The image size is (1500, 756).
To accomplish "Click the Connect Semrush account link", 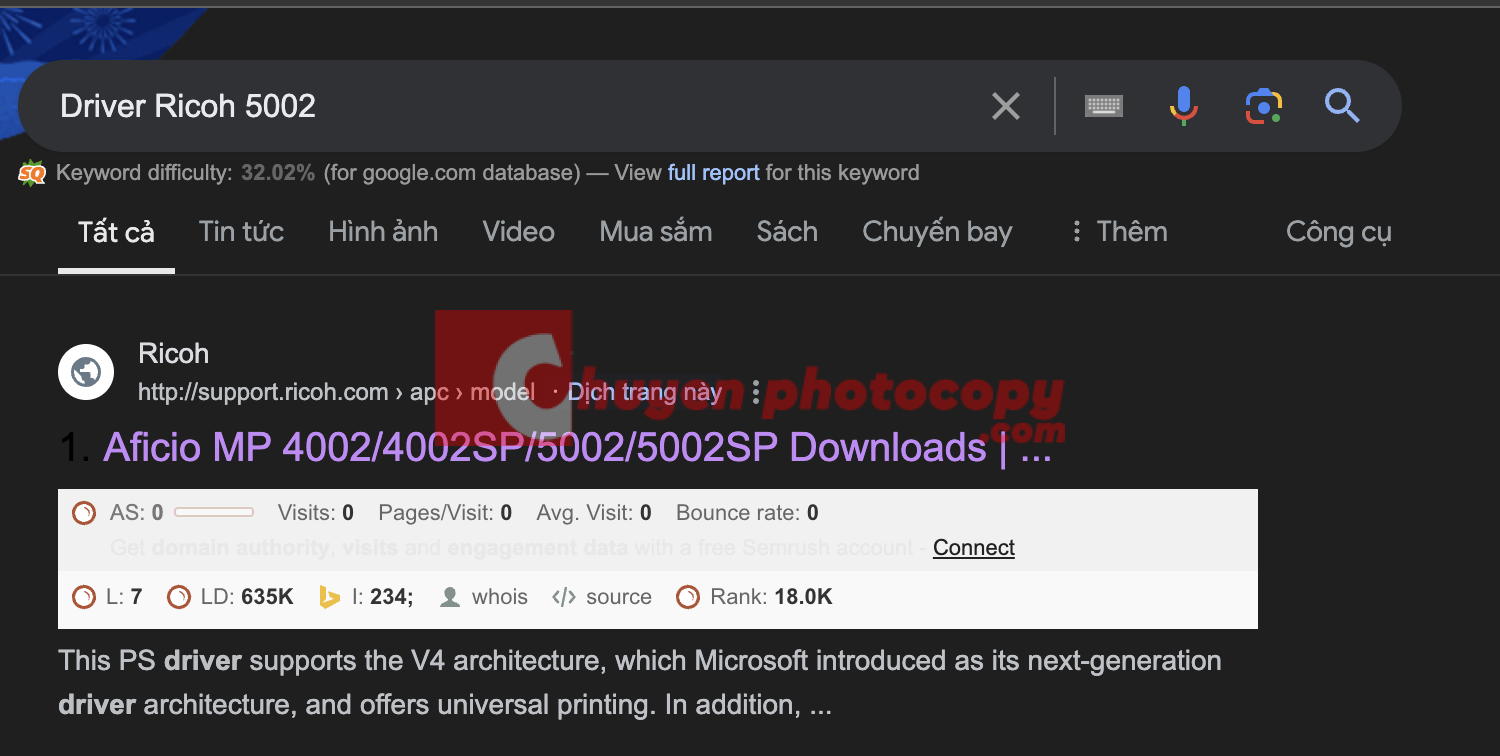I will point(974,548).
